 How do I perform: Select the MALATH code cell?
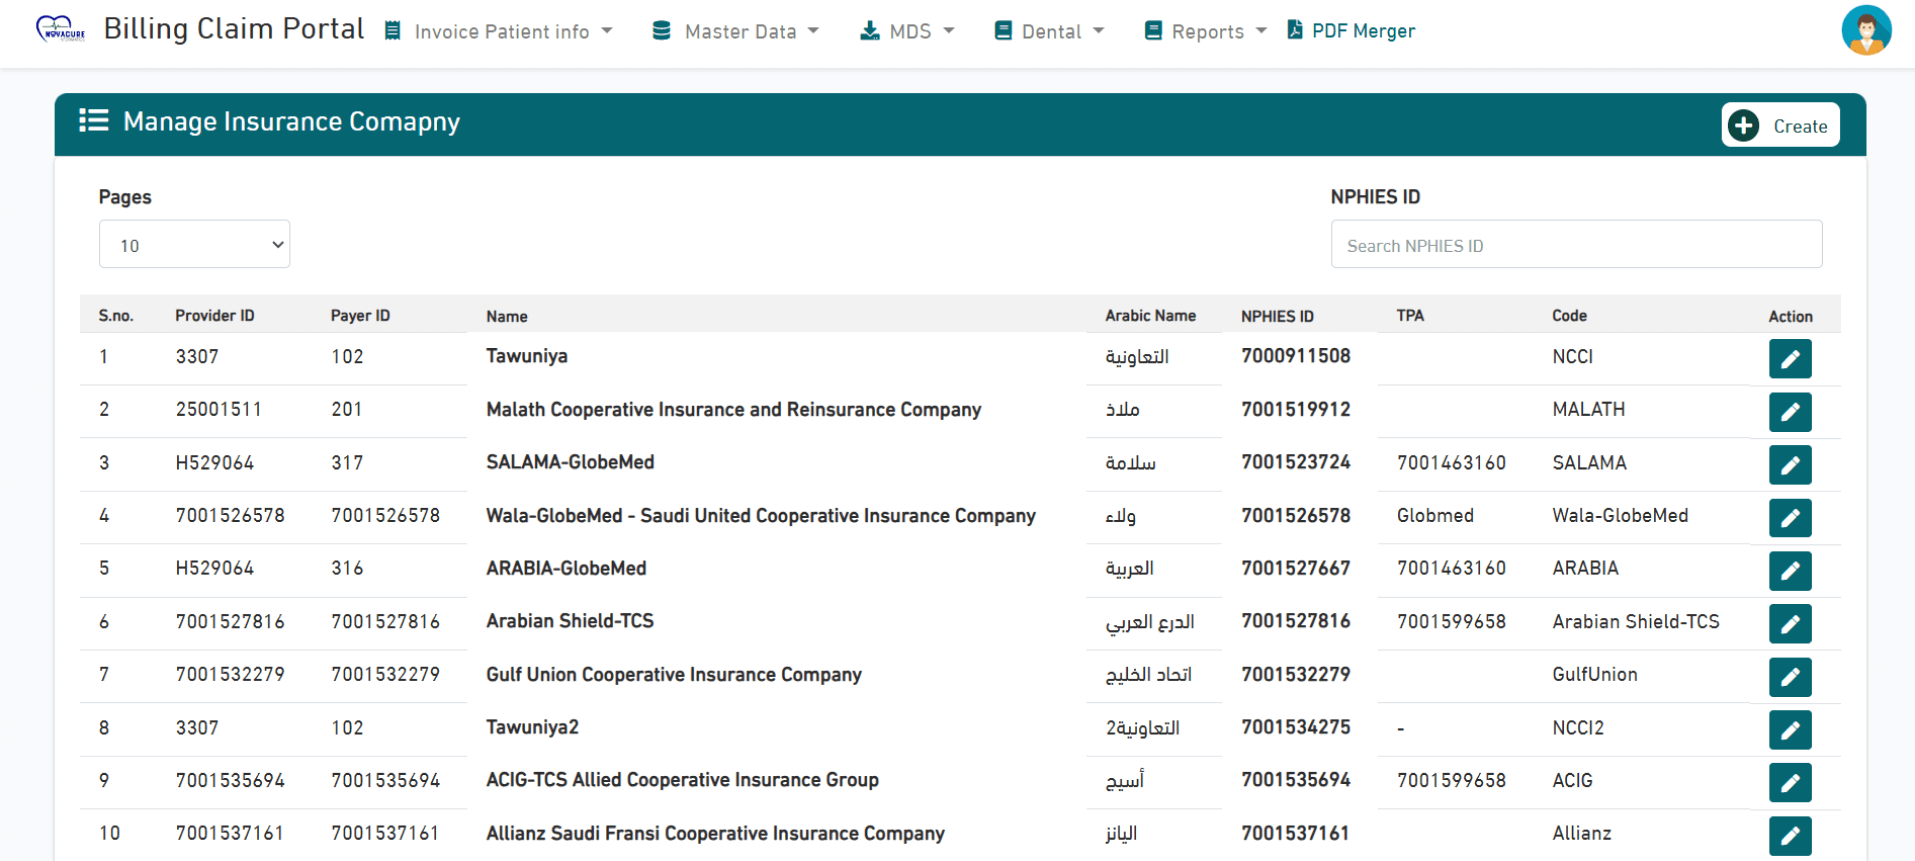pos(1588,410)
